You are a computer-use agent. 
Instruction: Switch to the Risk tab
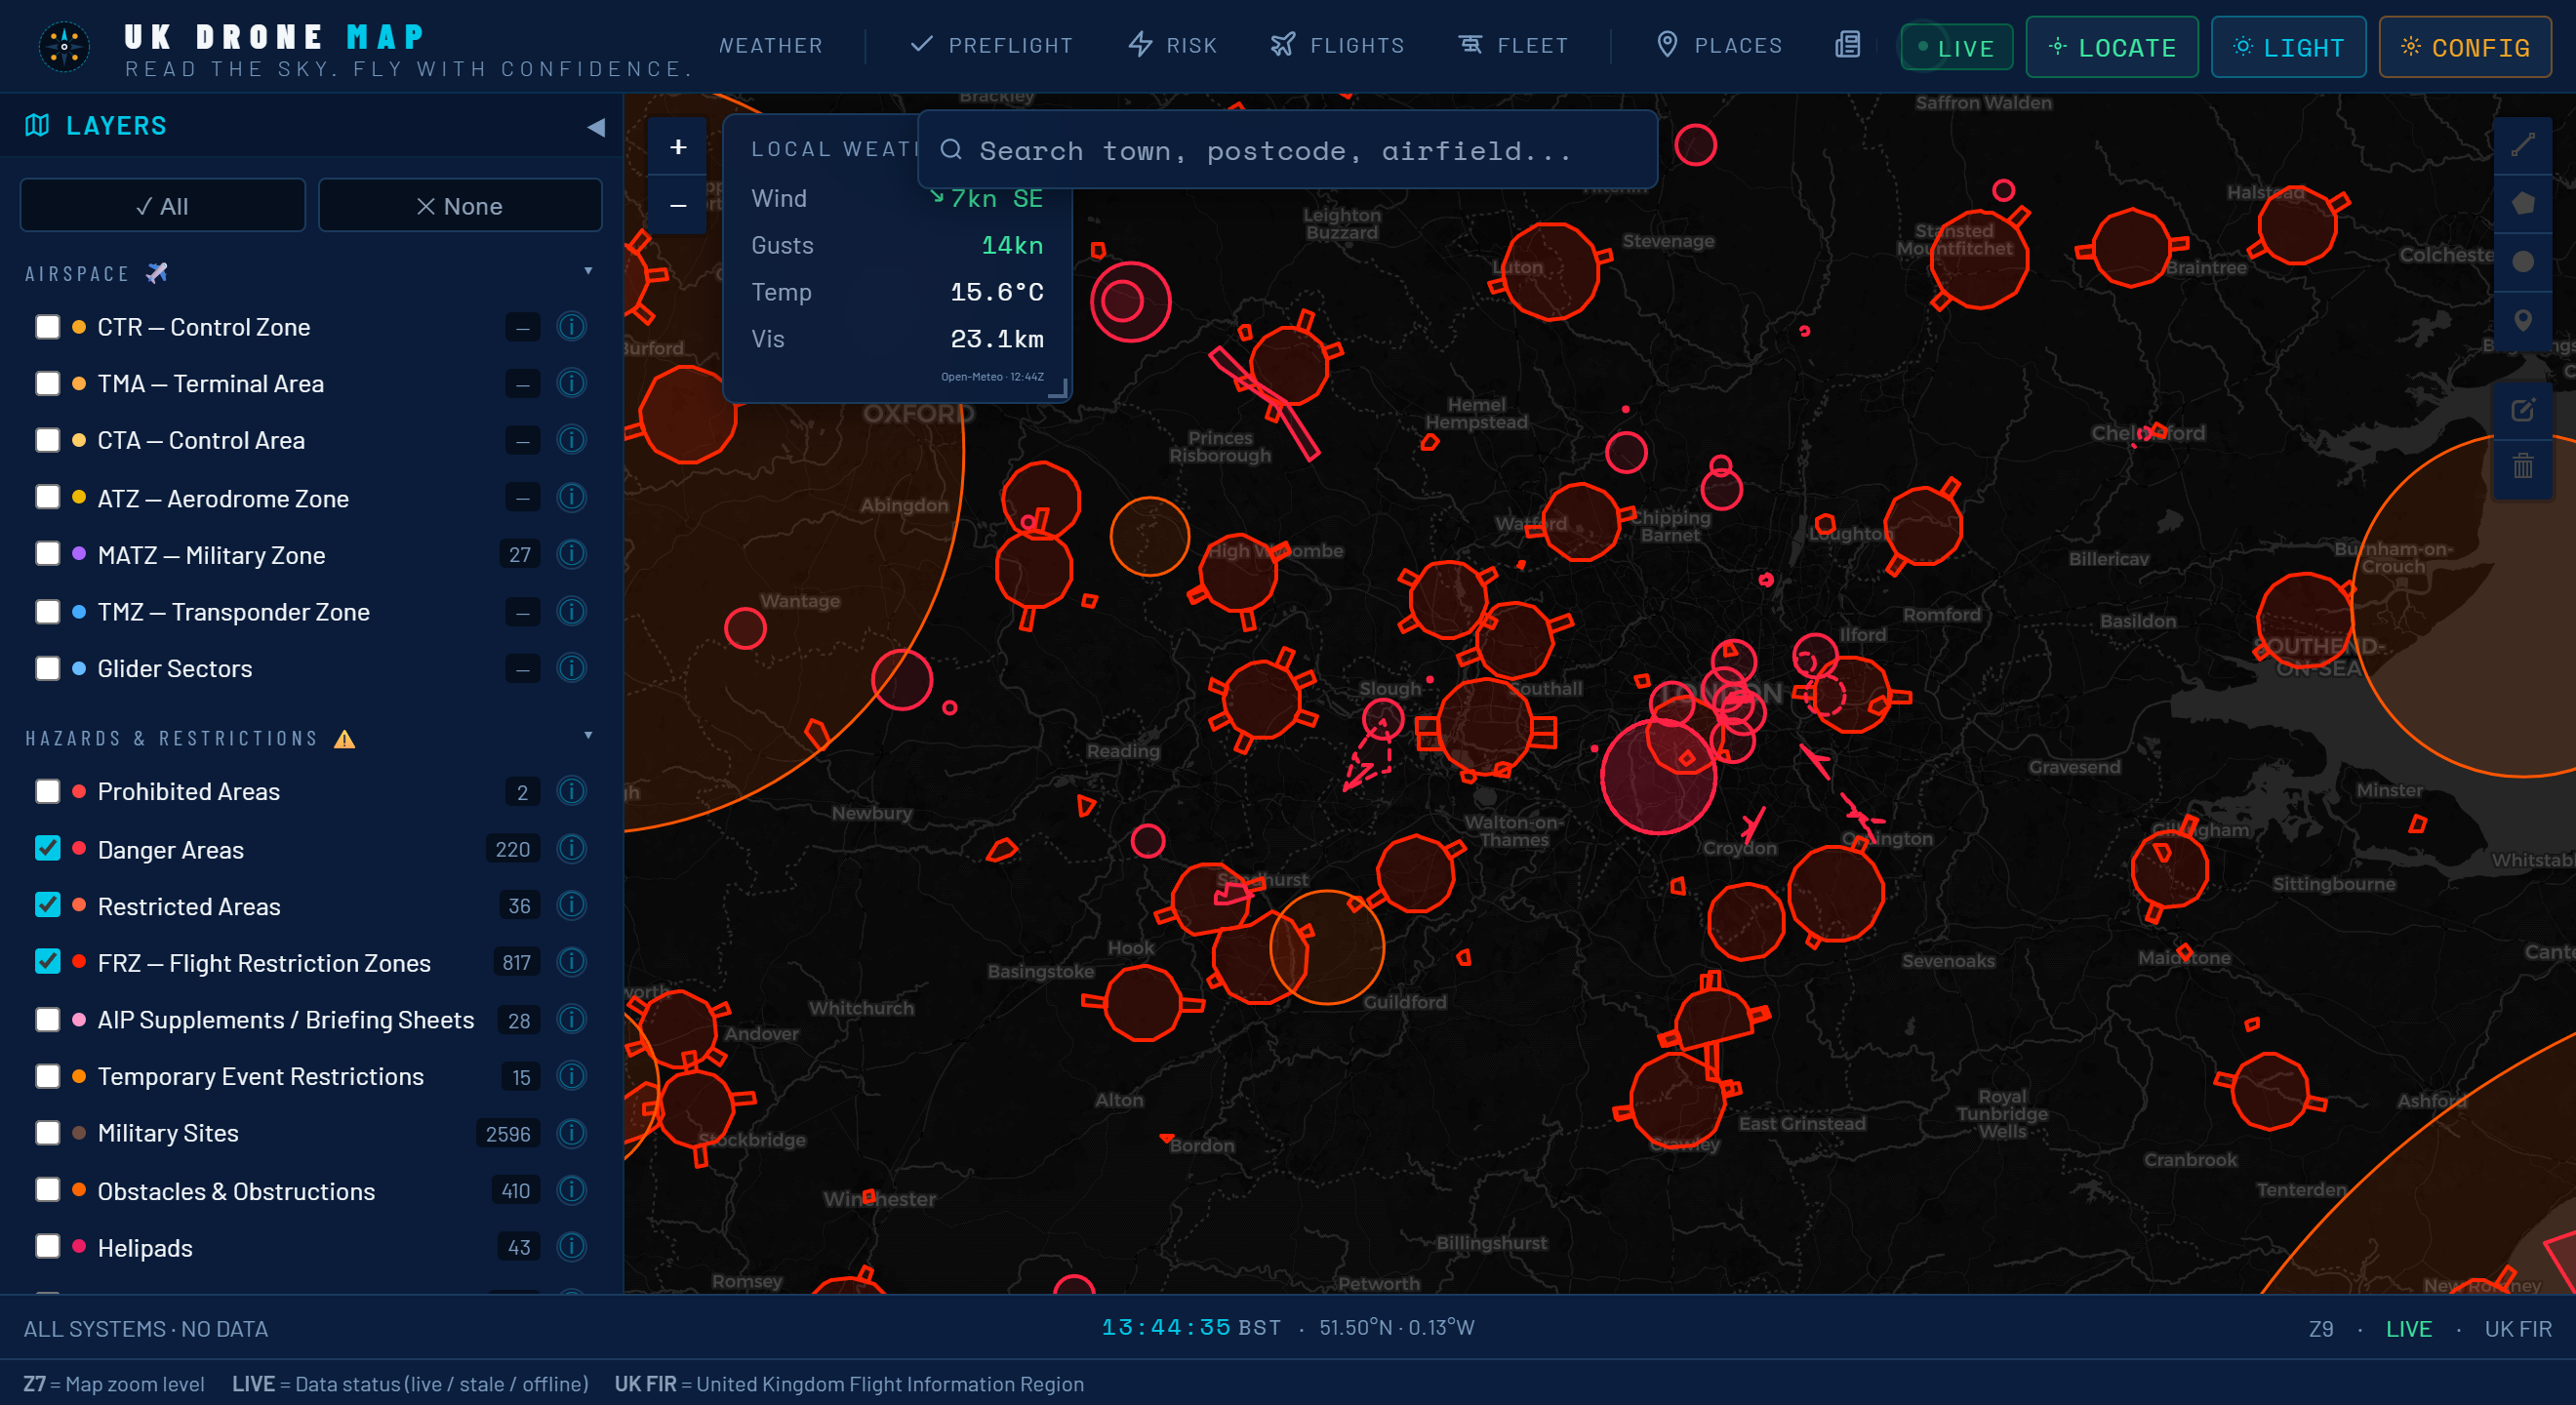coord(1172,46)
